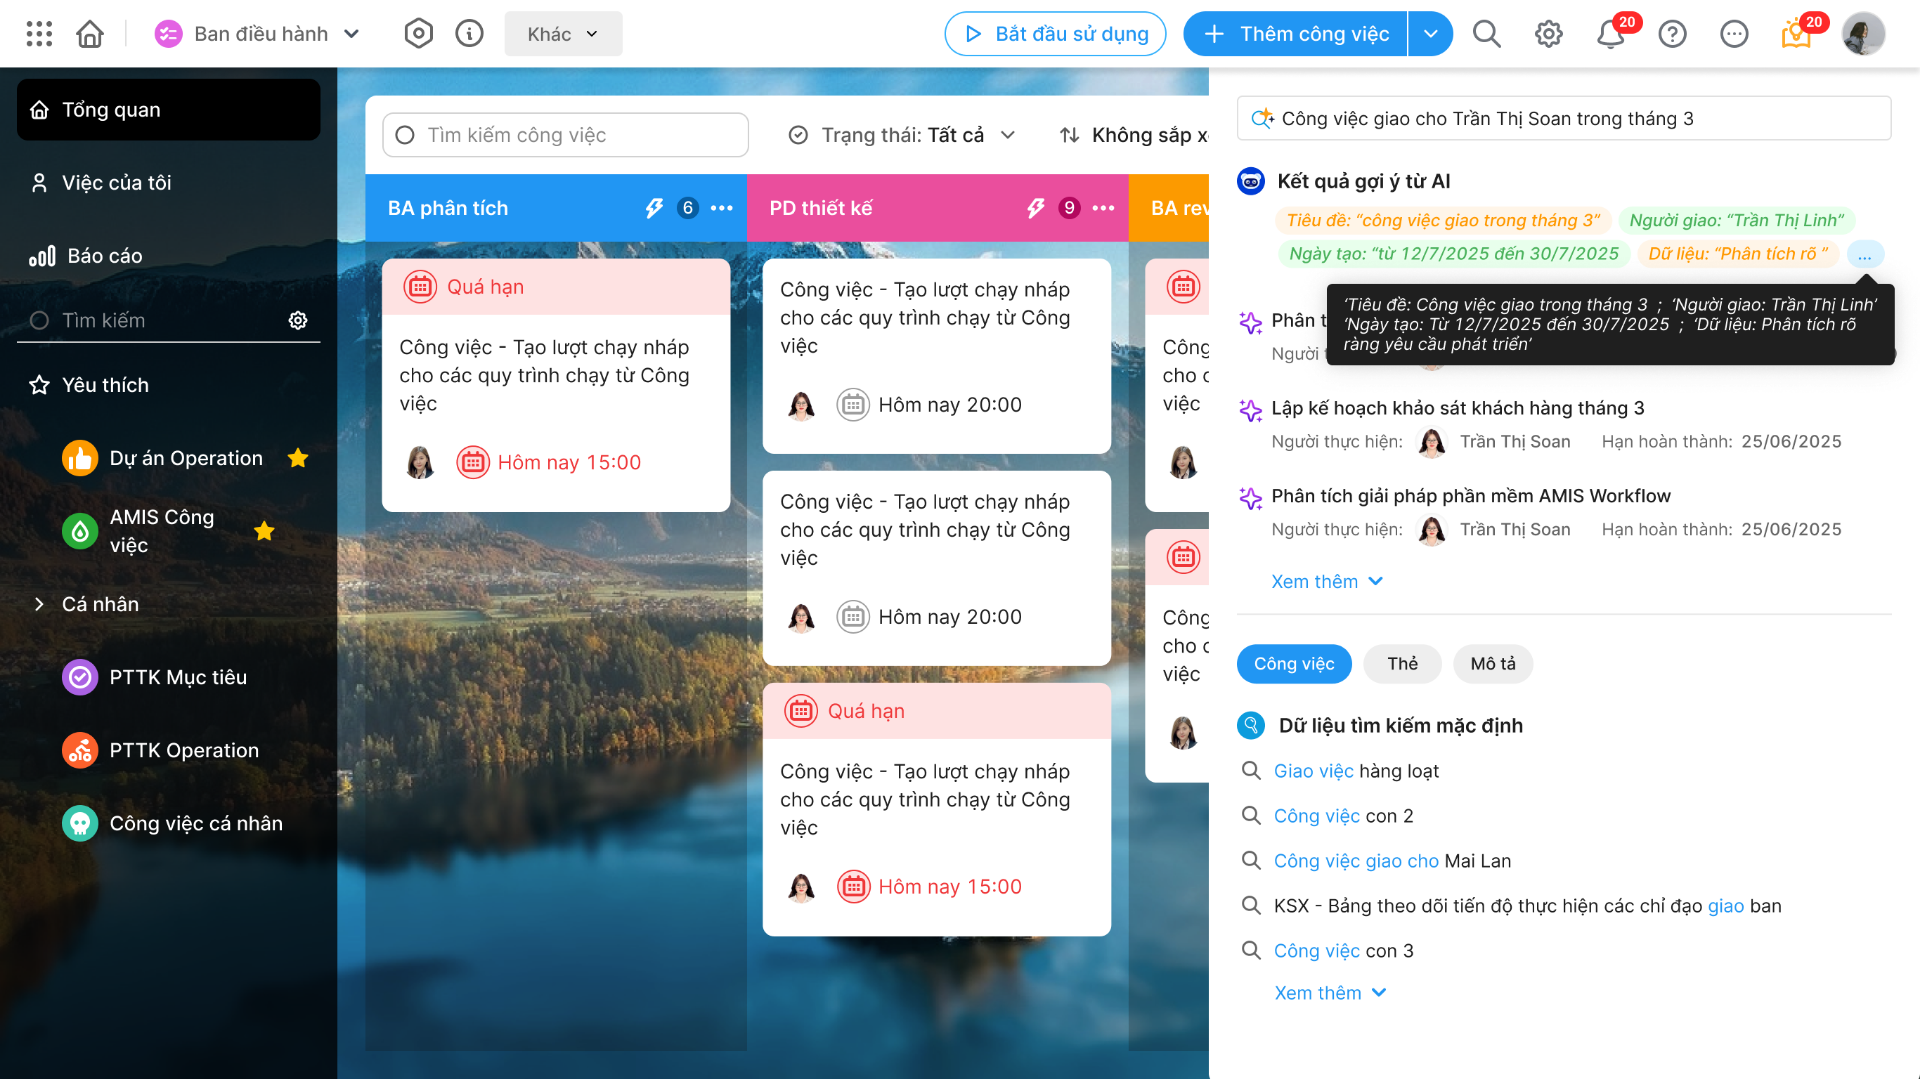
Task: Click lightning icon on BA phân tích column
Action: point(654,208)
